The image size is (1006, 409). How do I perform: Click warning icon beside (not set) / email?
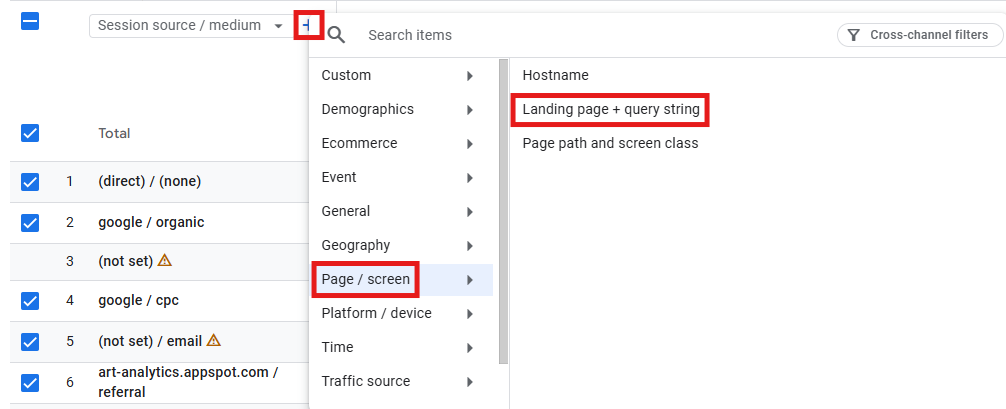pyautogui.click(x=214, y=340)
